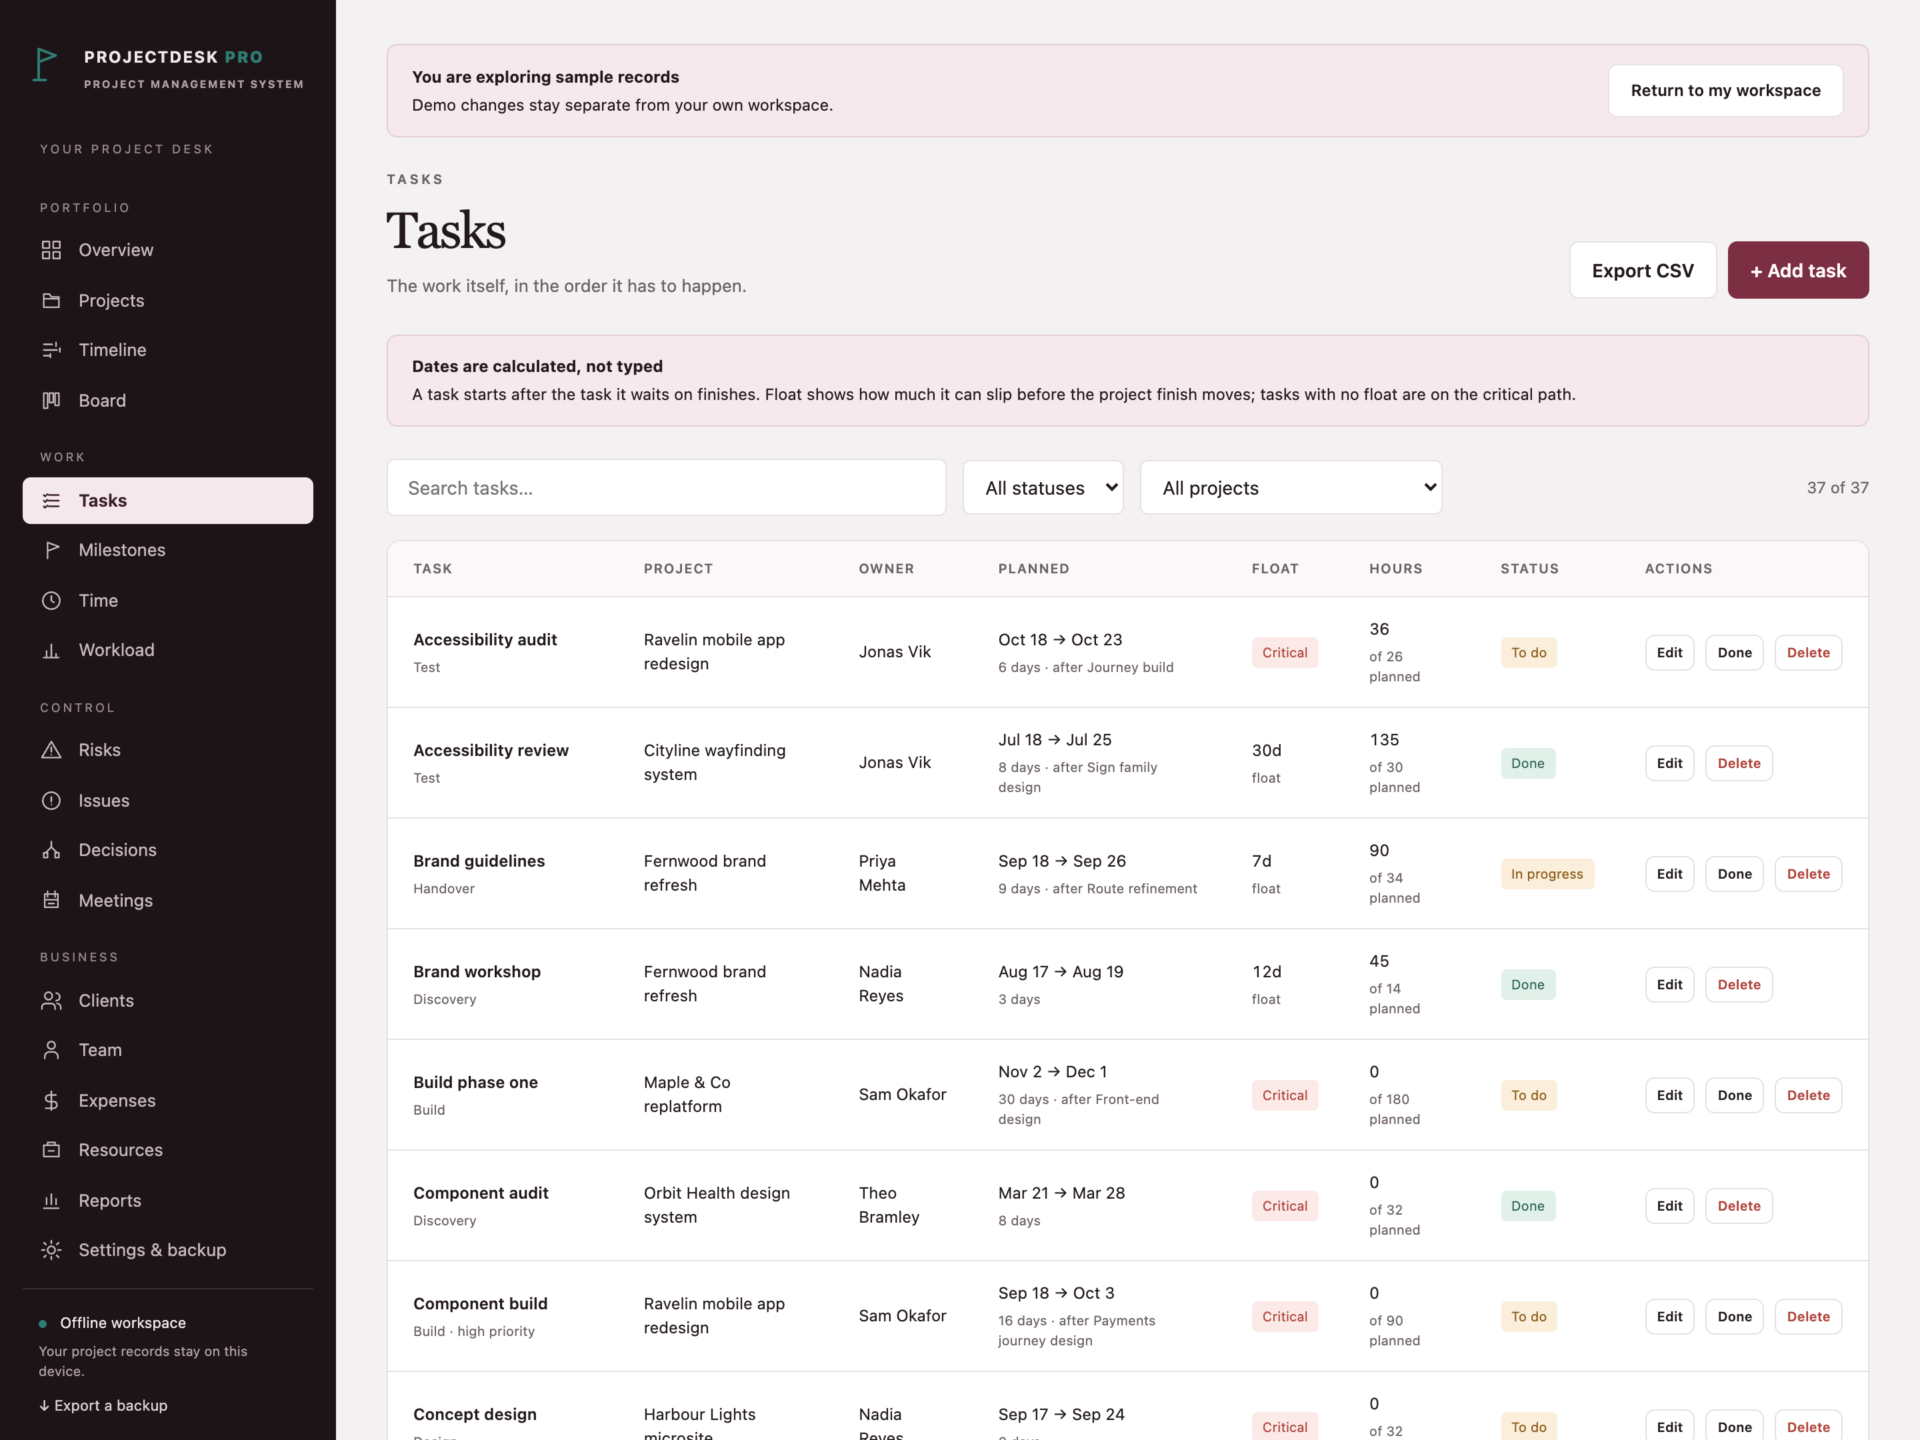
Task: Click the FLOAT column header
Action: point(1275,568)
